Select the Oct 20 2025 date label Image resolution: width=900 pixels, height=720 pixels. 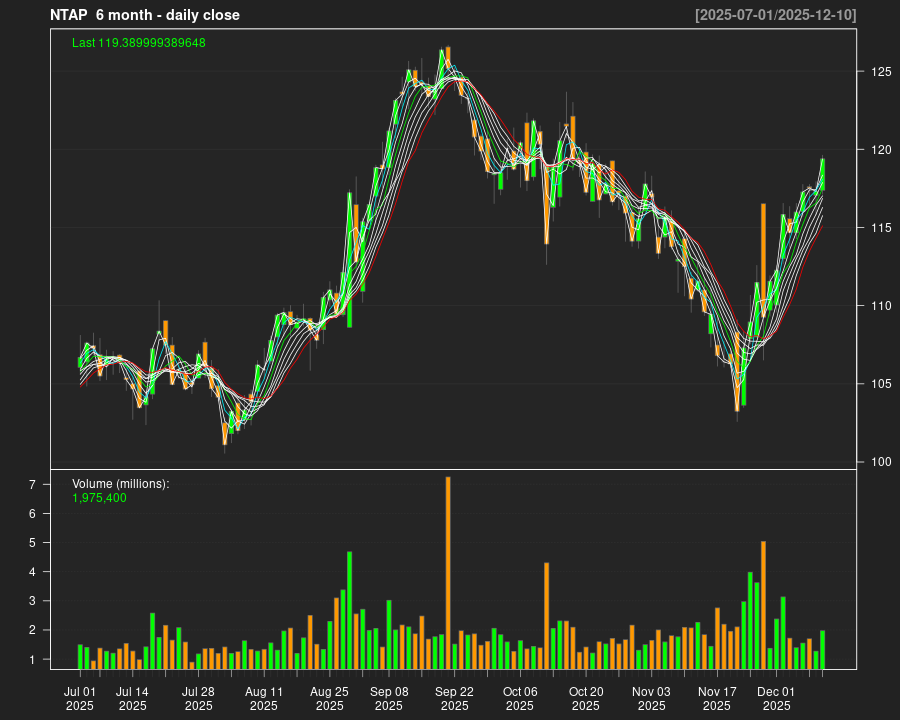coord(586,698)
